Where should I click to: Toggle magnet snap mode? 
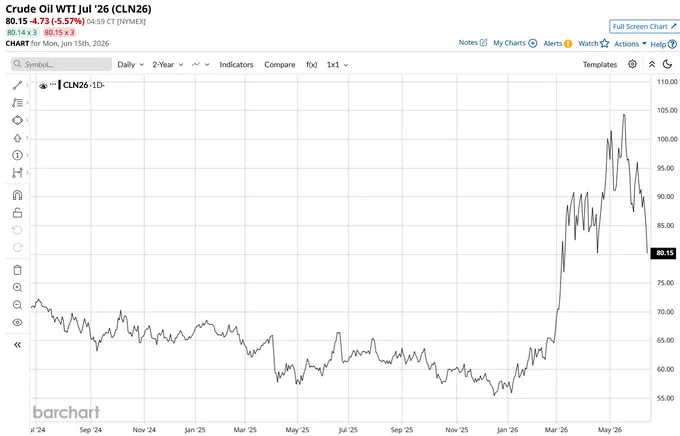point(17,195)
